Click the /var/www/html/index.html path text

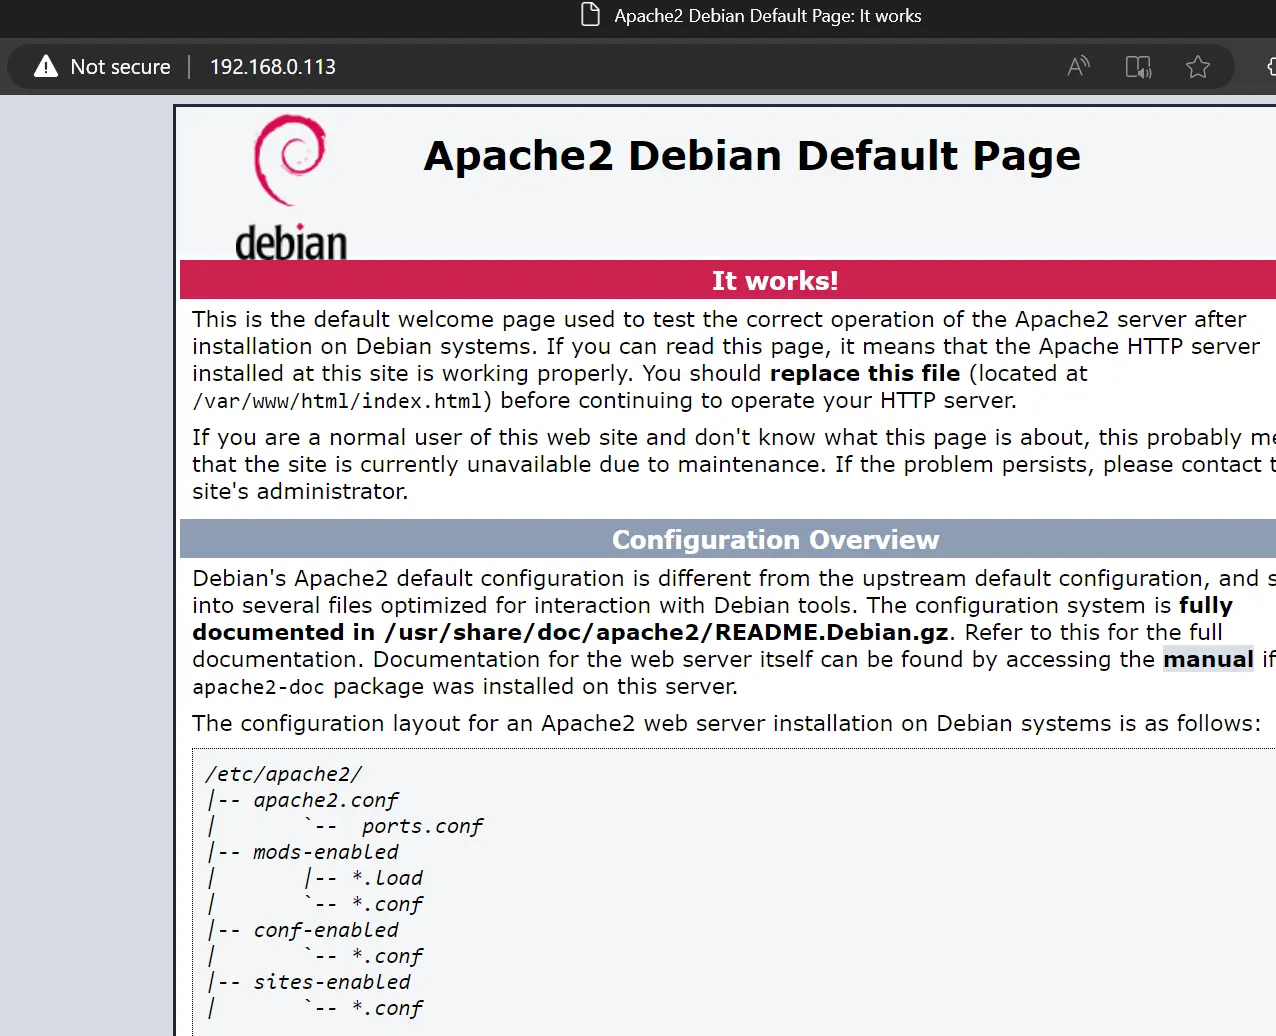[338, 401]
